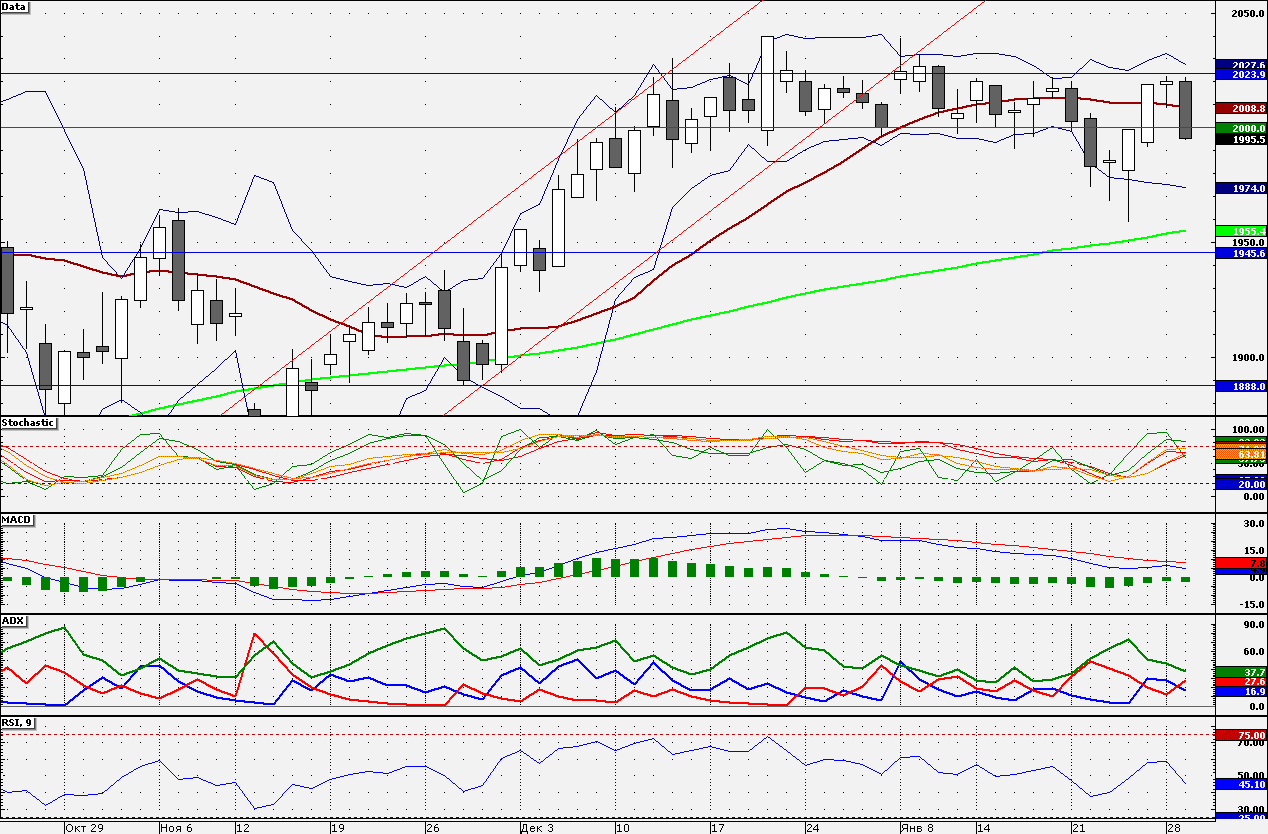
Task: Click the 1995.5 black price tag
Action: [1241, 139]
